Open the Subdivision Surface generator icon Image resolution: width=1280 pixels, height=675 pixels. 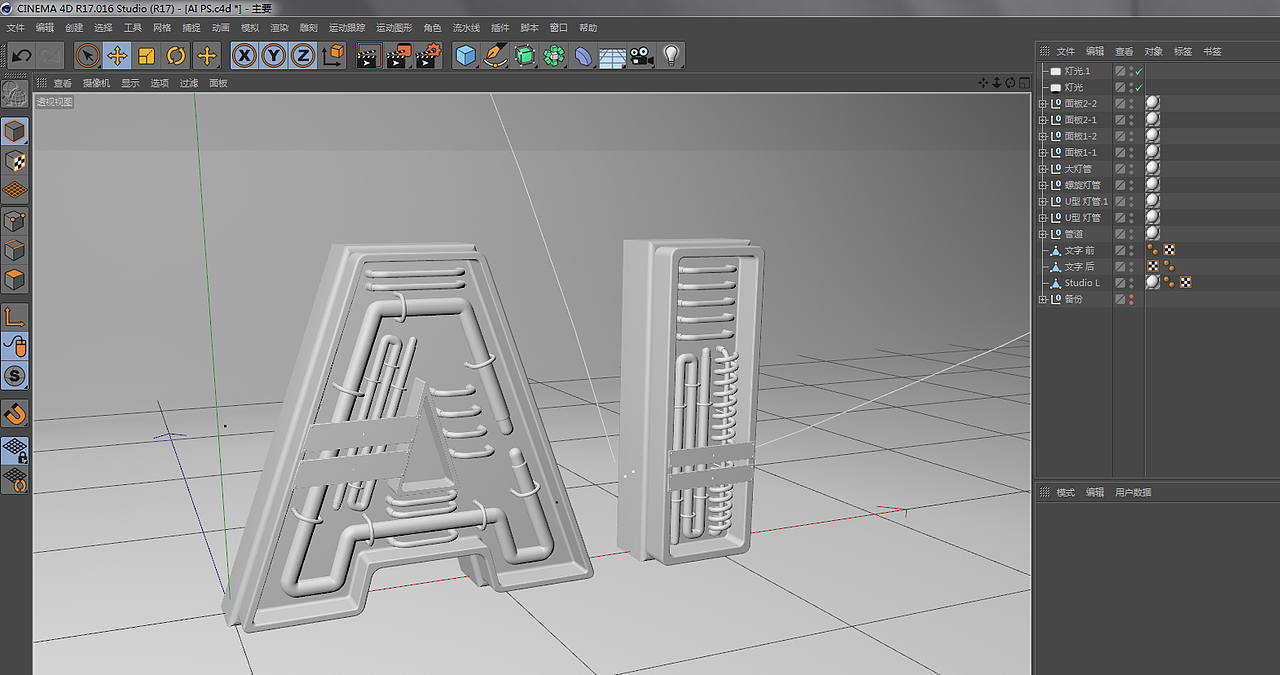(525, 56)
